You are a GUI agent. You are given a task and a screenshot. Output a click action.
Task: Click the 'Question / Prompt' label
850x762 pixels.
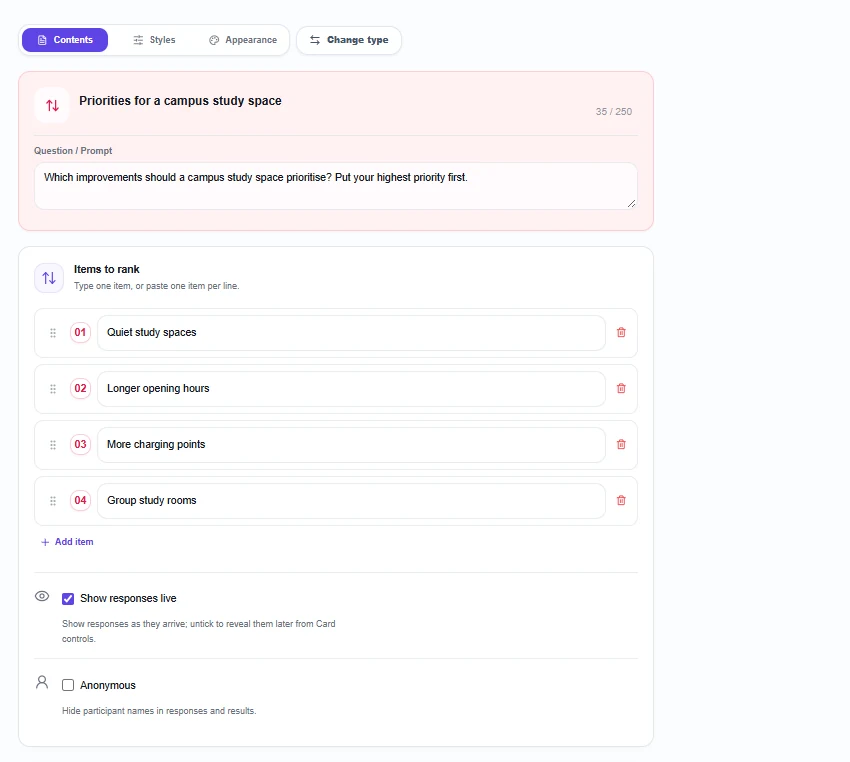pos(73,151)
